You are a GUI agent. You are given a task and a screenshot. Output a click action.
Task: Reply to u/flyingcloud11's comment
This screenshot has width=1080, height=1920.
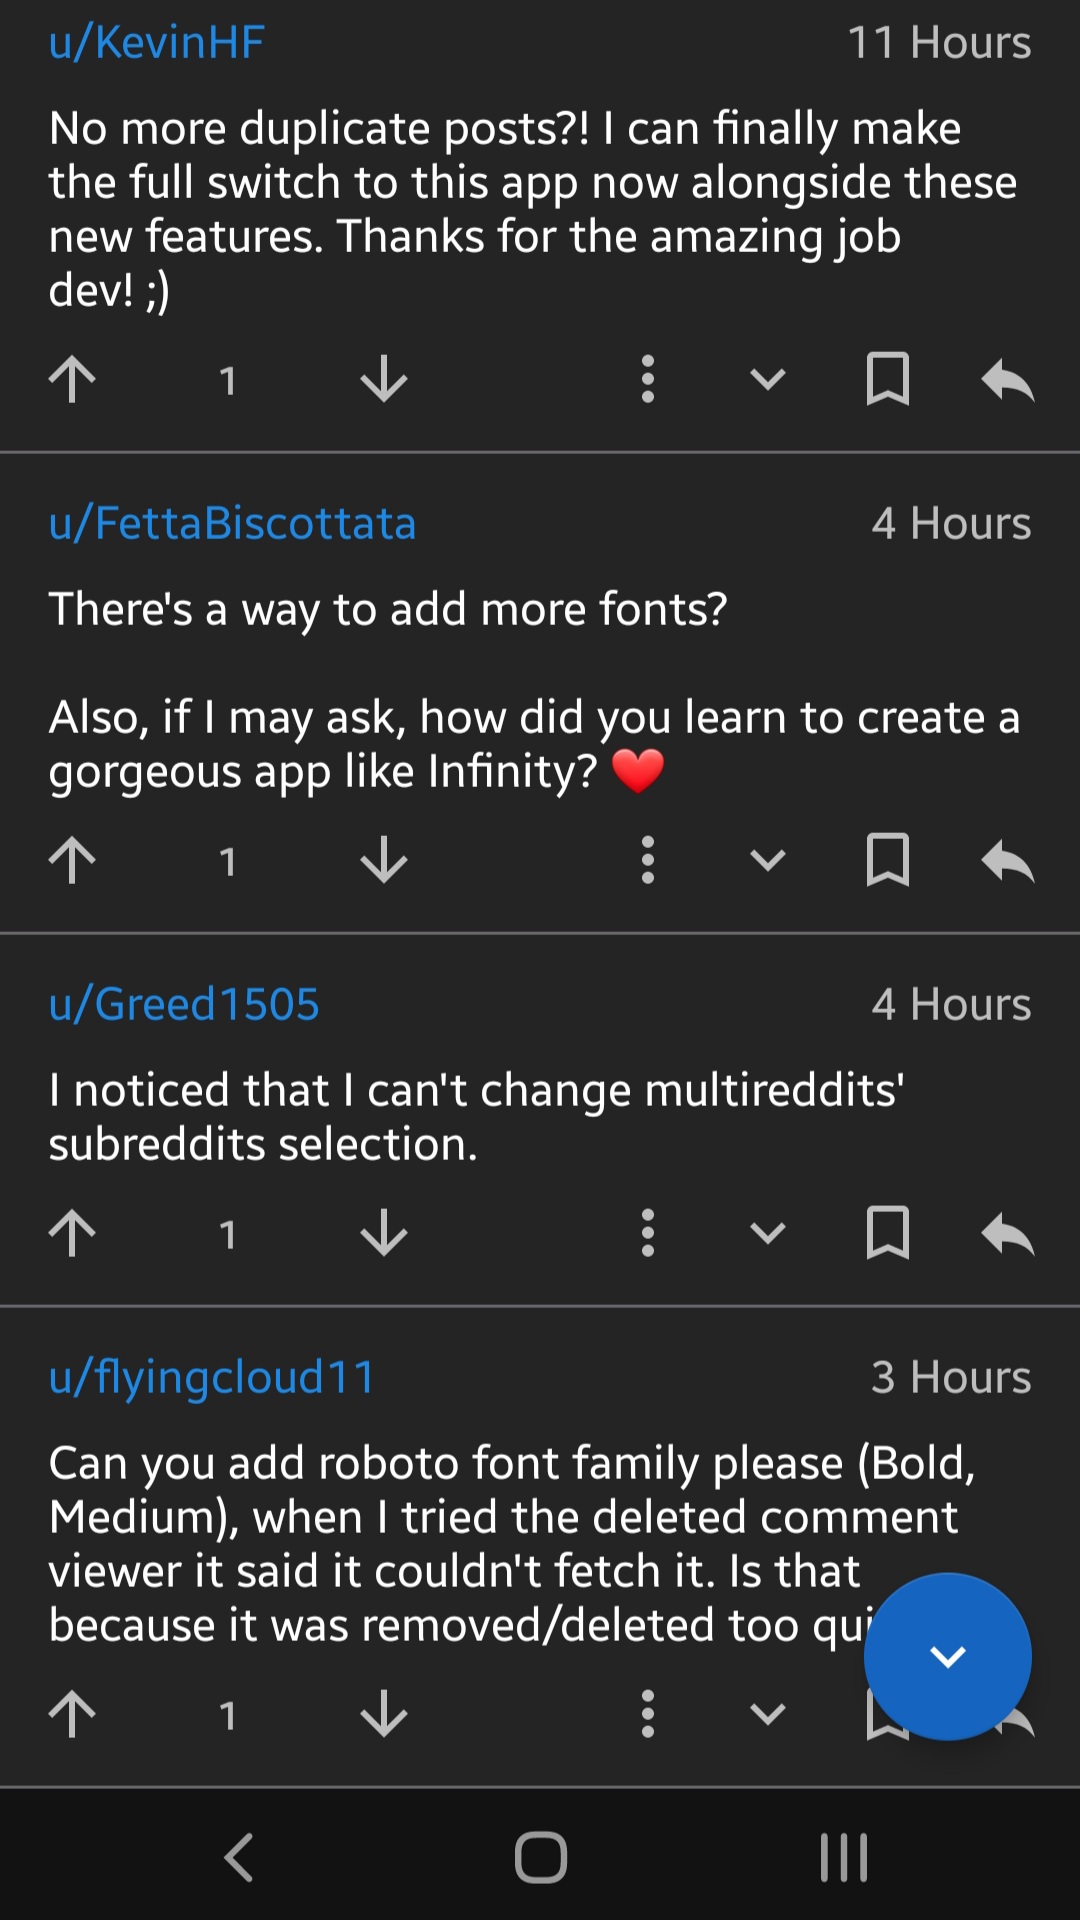(1010, 1712)
